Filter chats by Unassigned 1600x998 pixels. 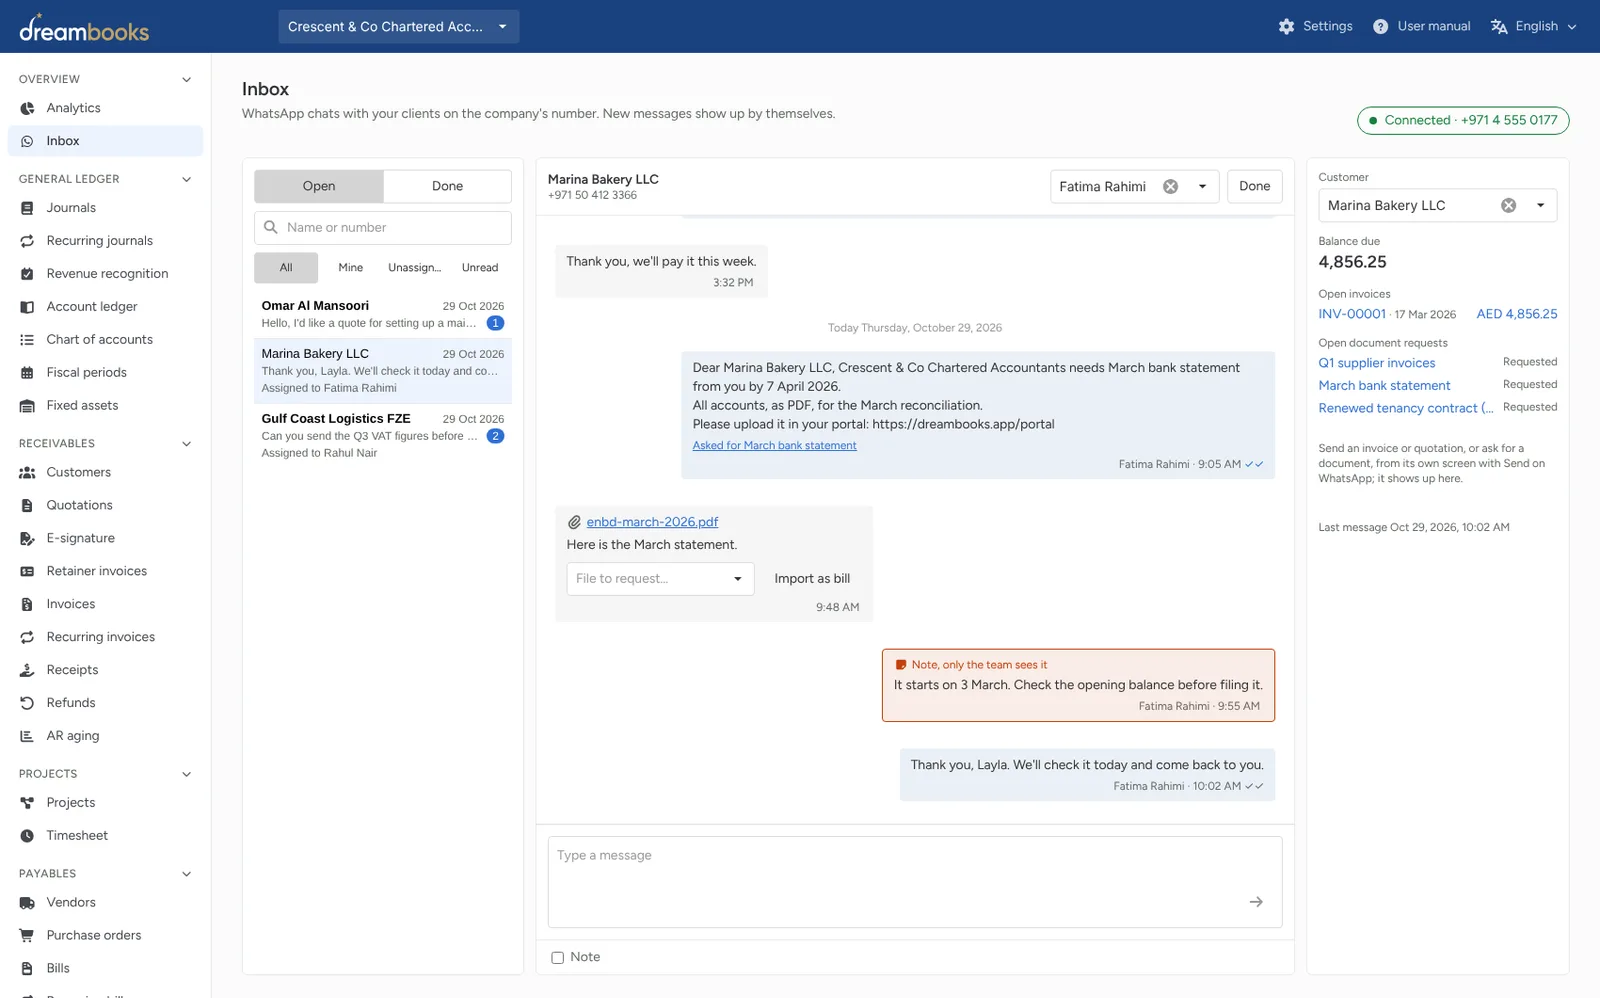(415, 268)
